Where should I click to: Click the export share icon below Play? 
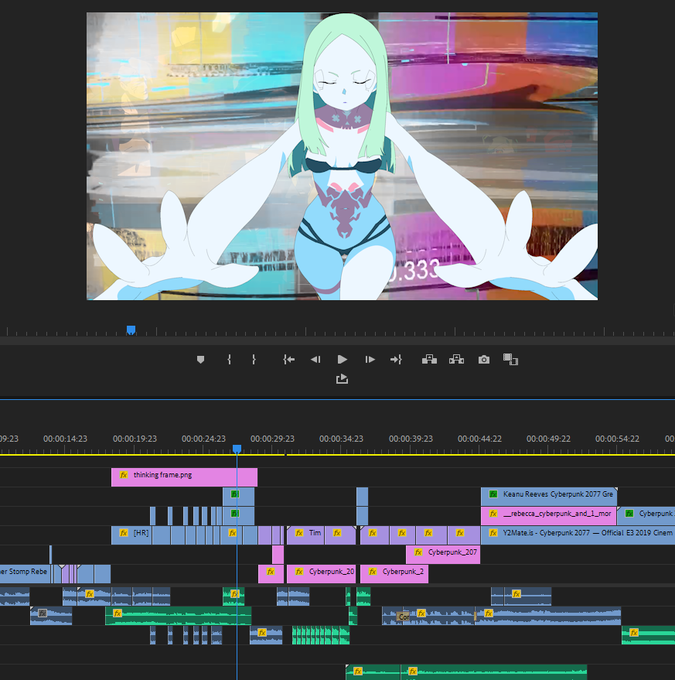[342, 379]
